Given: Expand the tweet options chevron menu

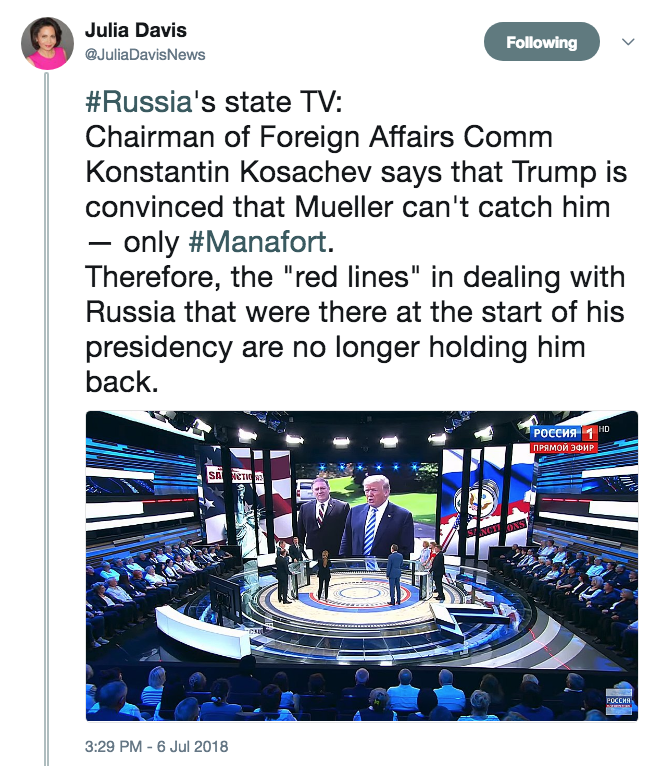Looking at the screenshot, I should point(628,42).
